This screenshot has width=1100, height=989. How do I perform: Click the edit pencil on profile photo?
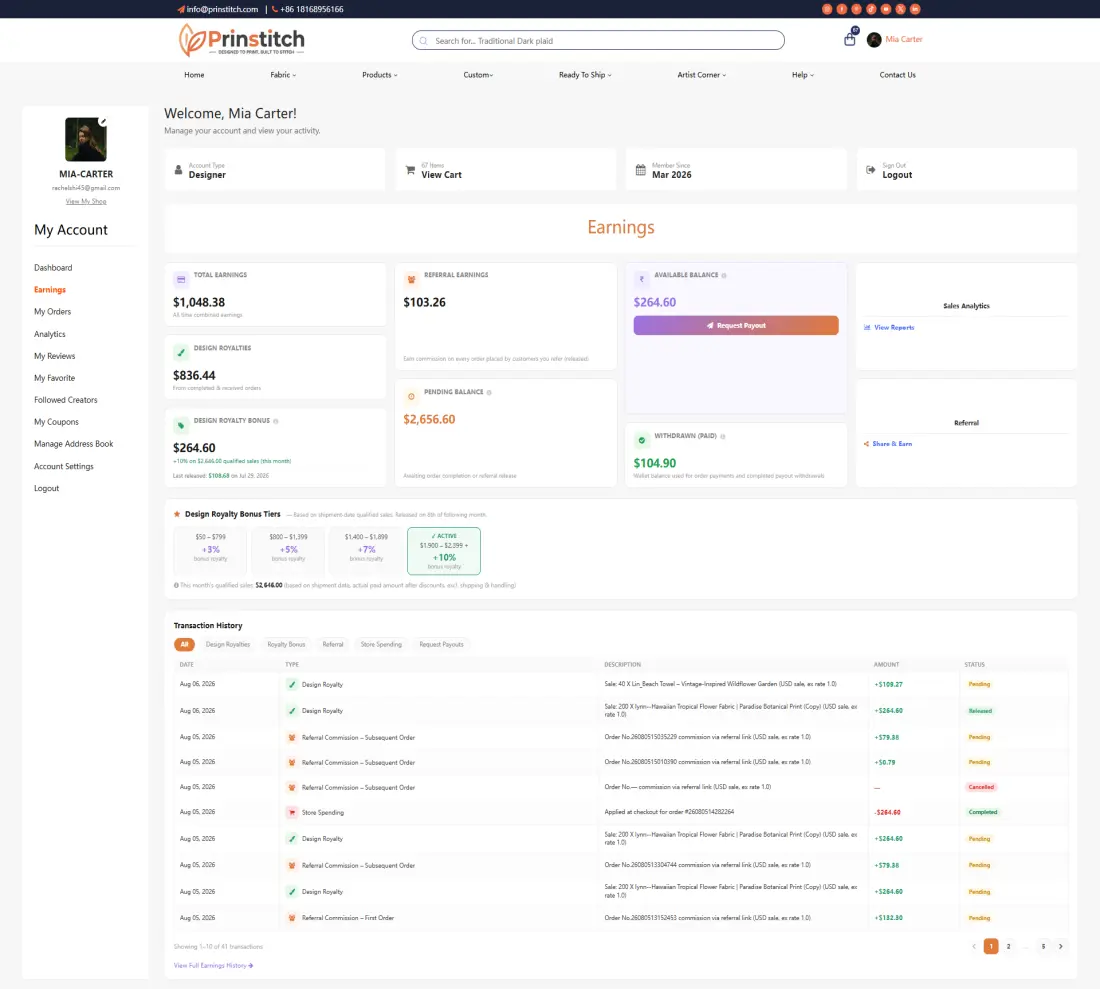coord(103,121)
